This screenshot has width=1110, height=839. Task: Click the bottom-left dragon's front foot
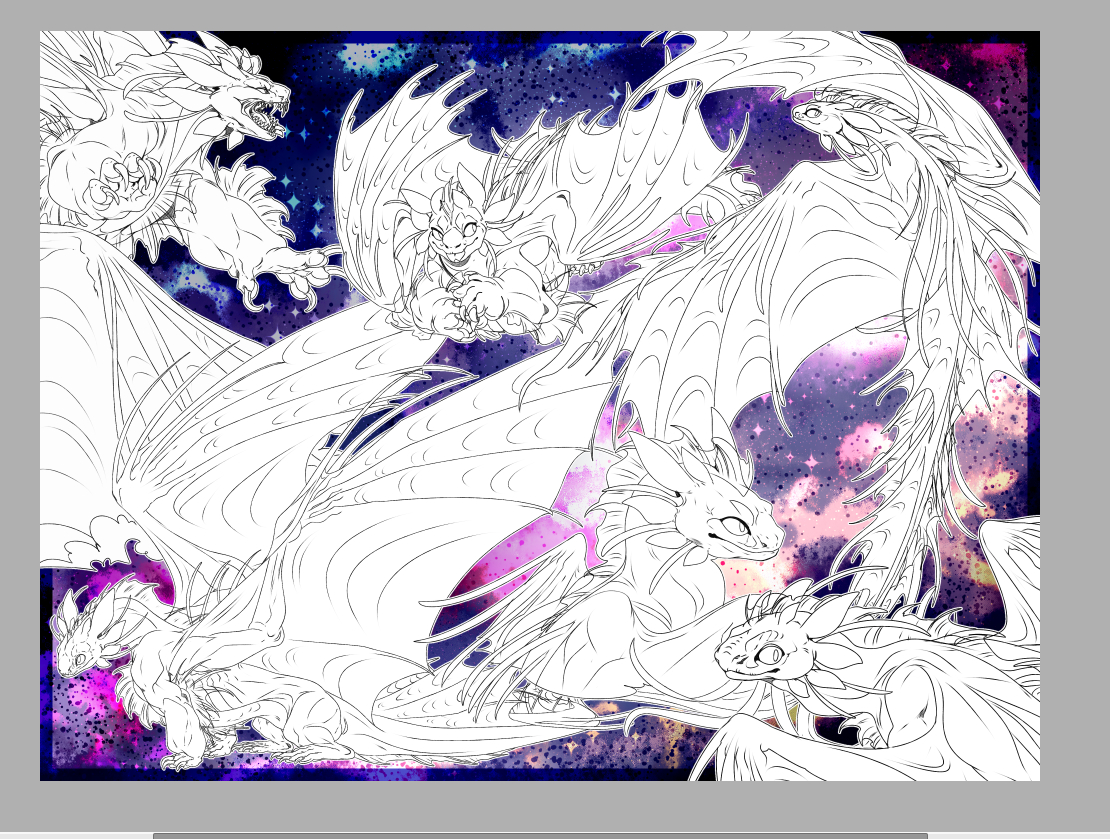pos(180,762)
